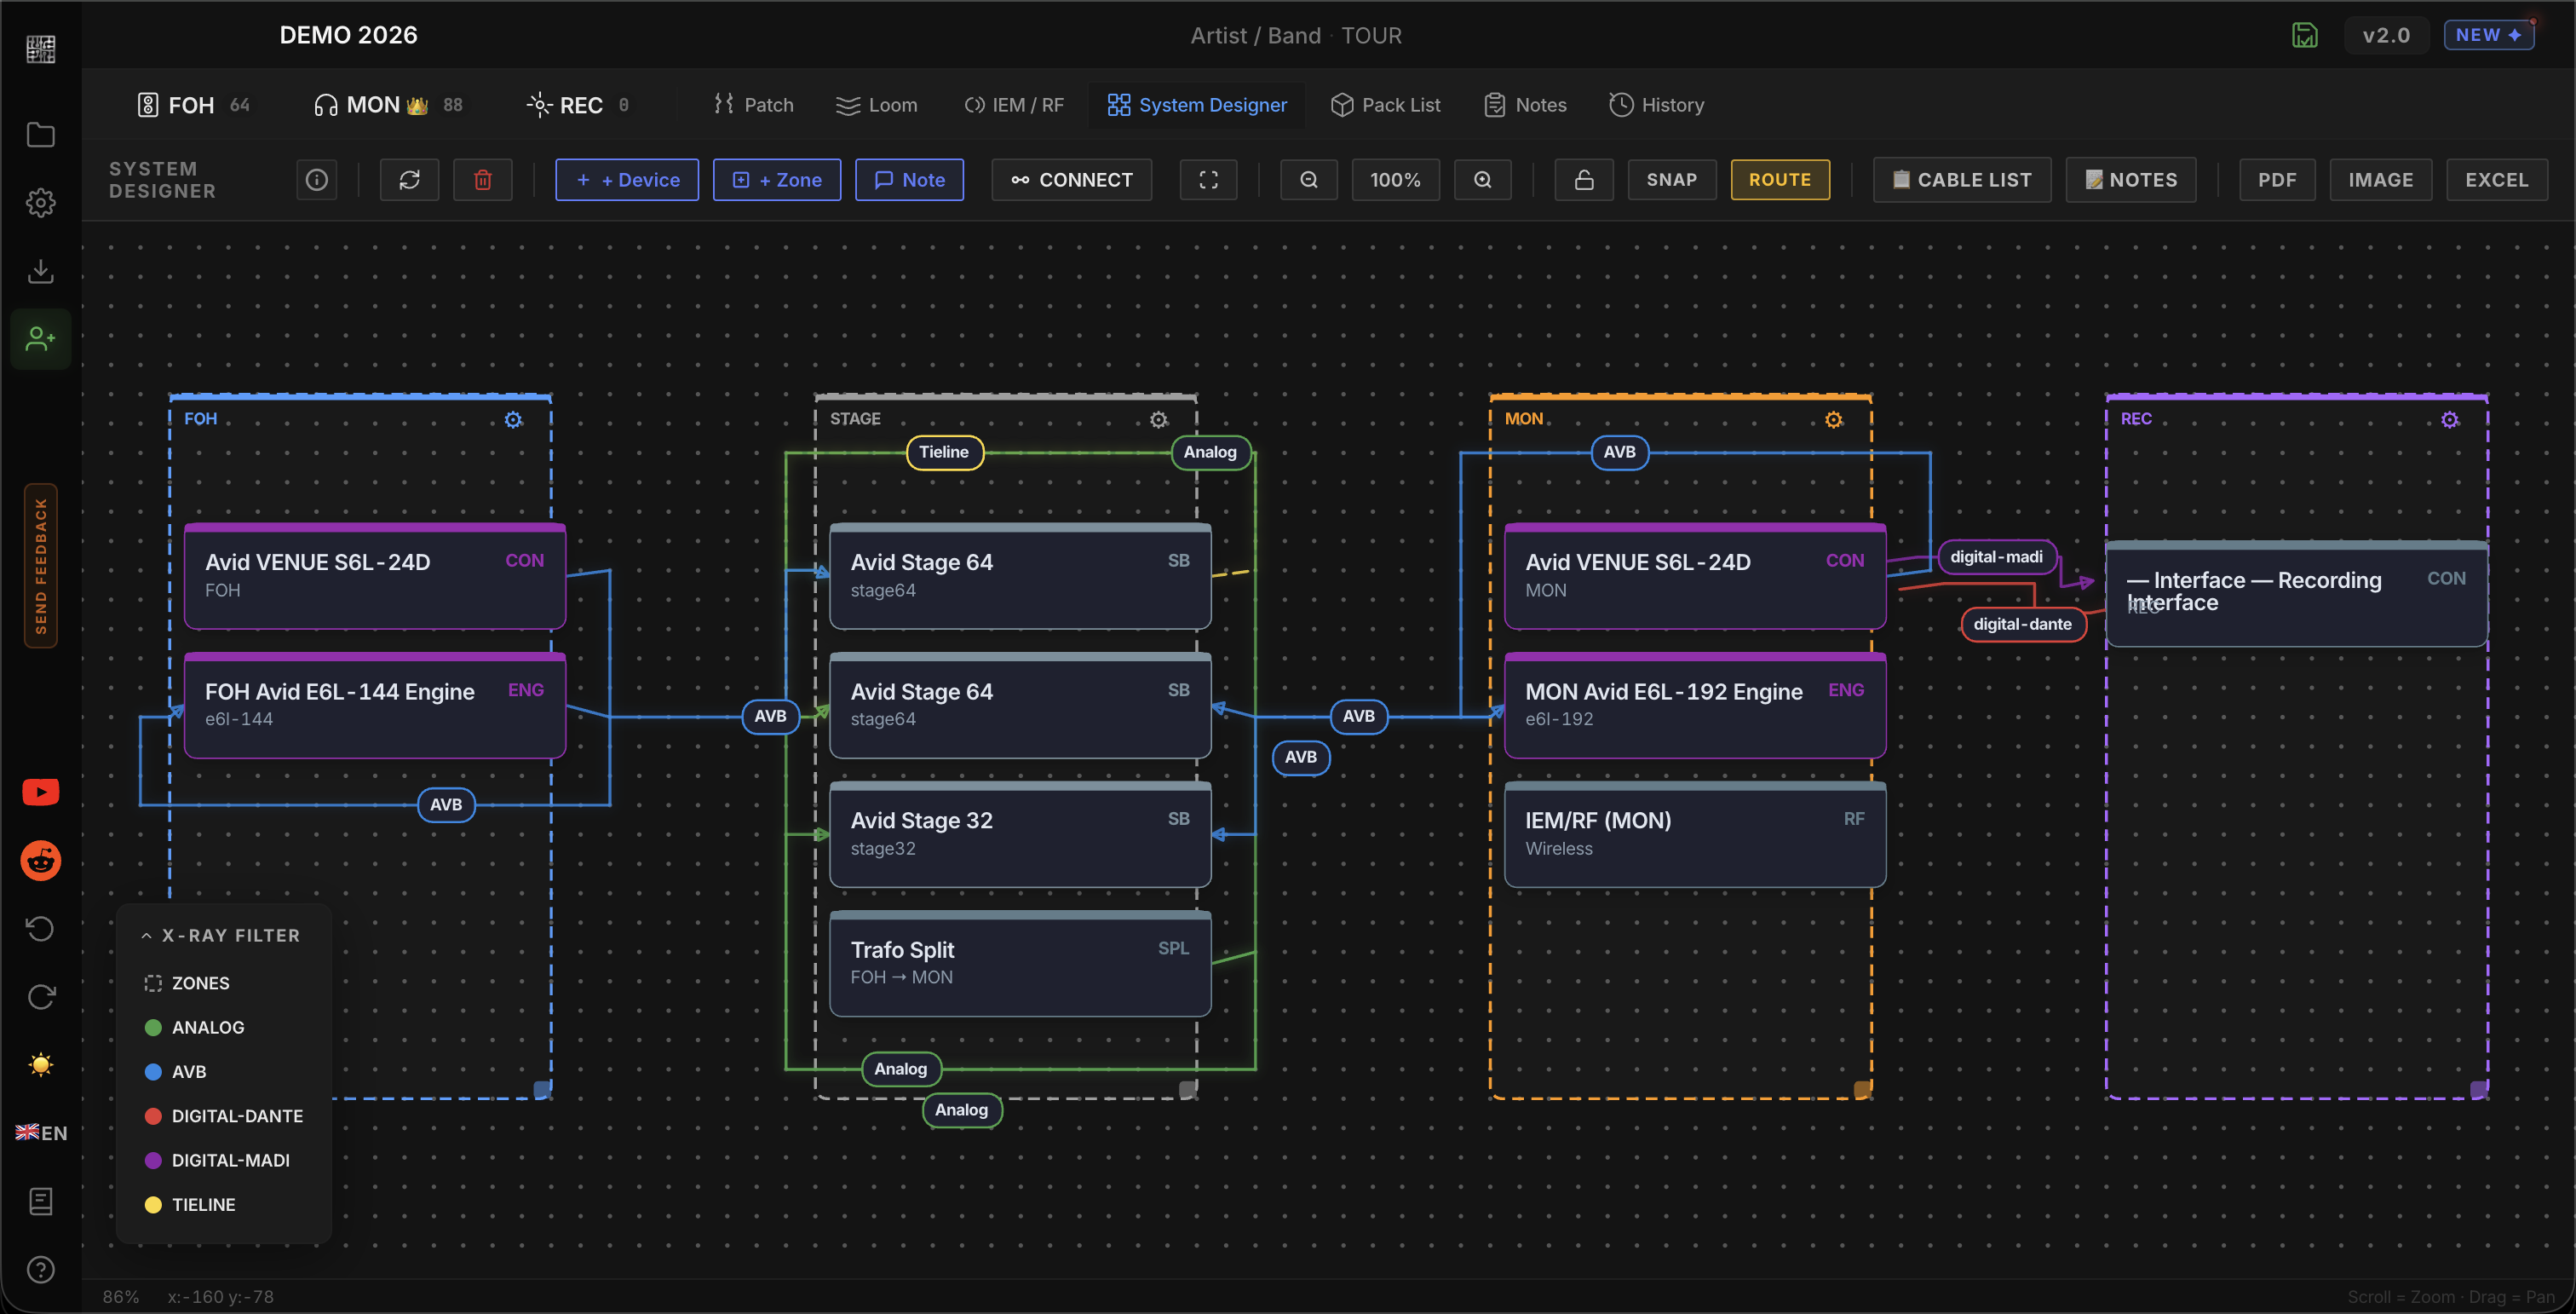Click the refresh icon in designer toolbar
The image size is (2576, 1314).
(x=409, y=180)
